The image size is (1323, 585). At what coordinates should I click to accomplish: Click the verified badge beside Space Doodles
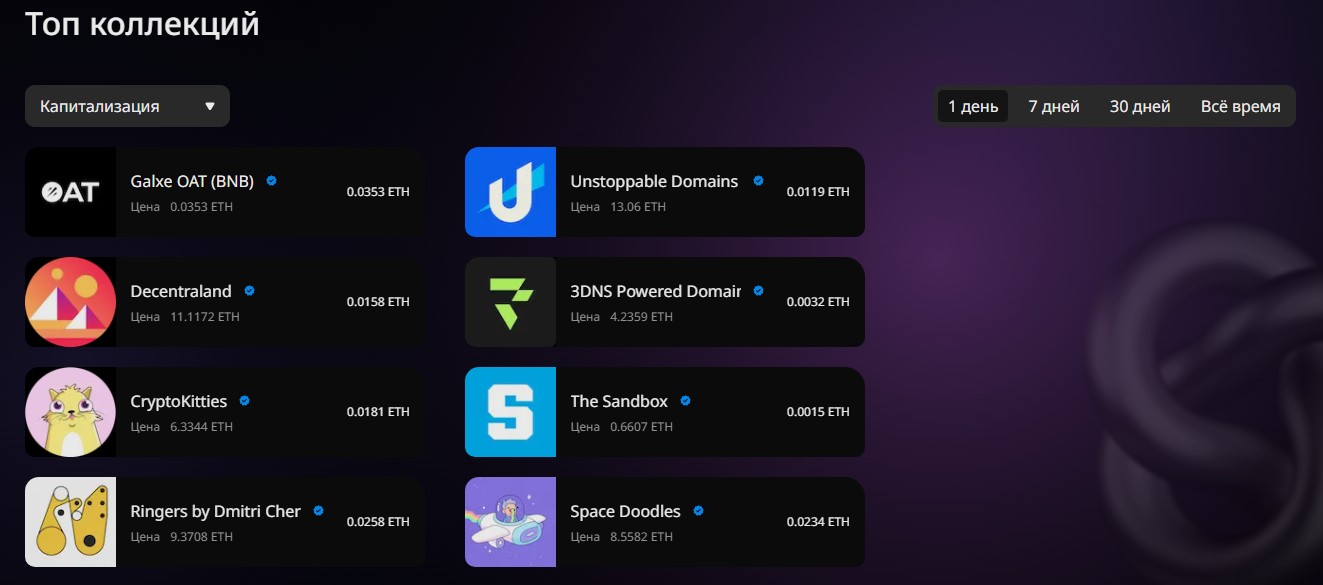pyautogui.click(x=698, y=511)
